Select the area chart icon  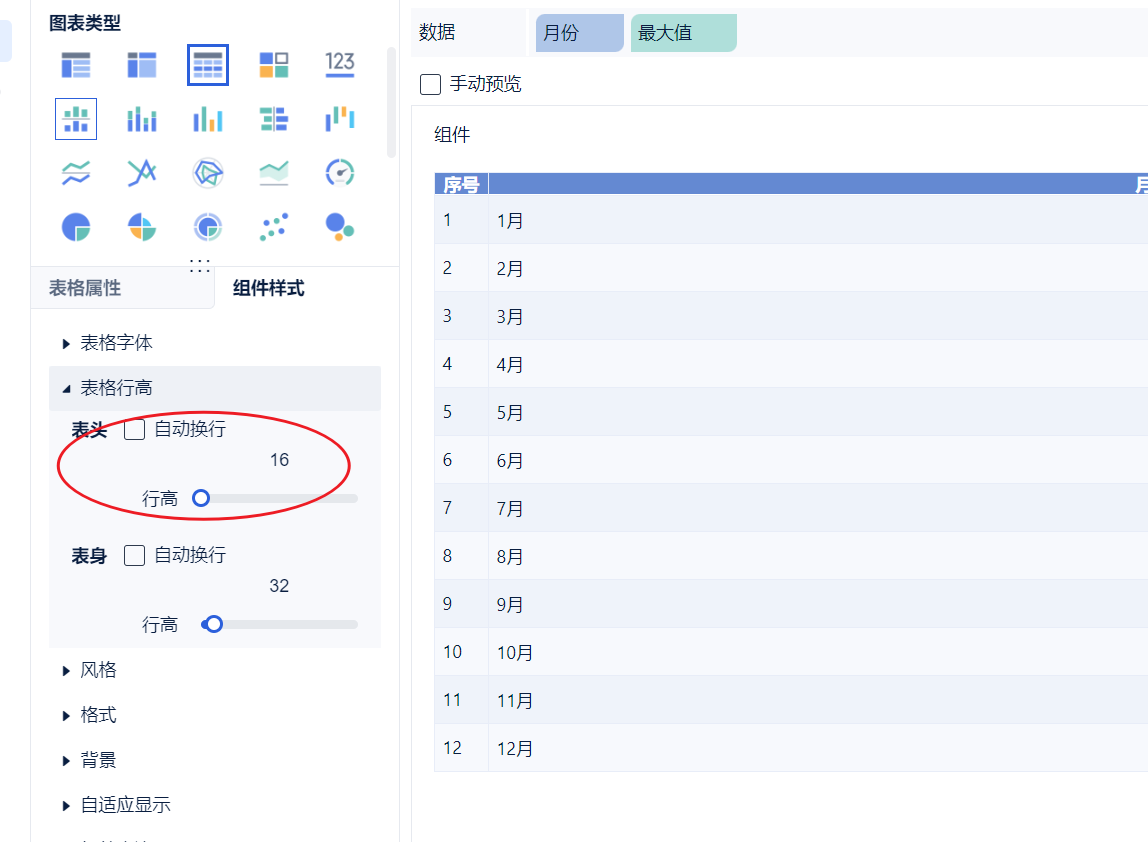274,174
